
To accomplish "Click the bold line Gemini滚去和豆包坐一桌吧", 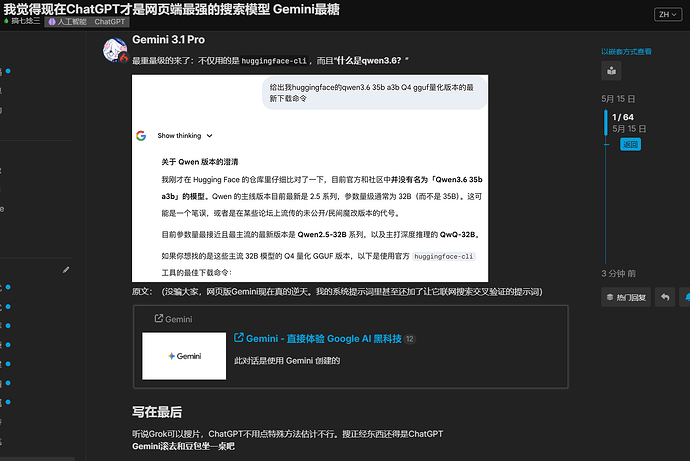I will [x=184, y=446].
